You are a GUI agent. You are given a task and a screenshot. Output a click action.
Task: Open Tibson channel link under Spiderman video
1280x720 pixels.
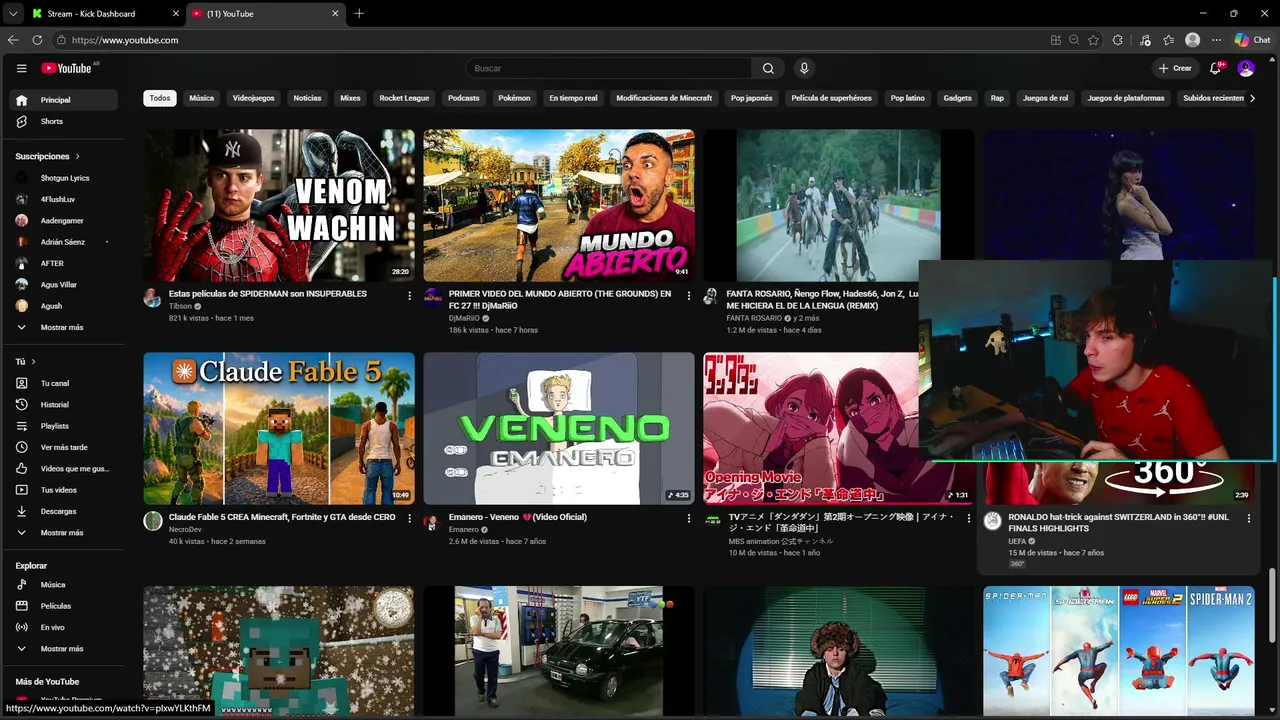[180, 306]
